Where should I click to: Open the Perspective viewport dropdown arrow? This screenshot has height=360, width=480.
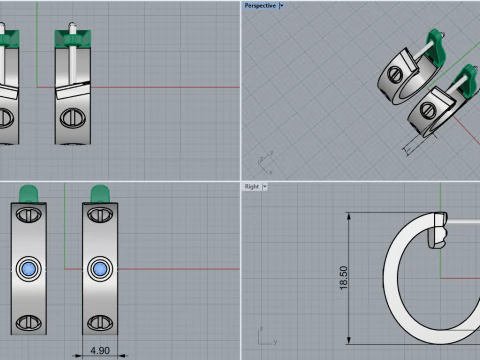[x=282, y=6]
